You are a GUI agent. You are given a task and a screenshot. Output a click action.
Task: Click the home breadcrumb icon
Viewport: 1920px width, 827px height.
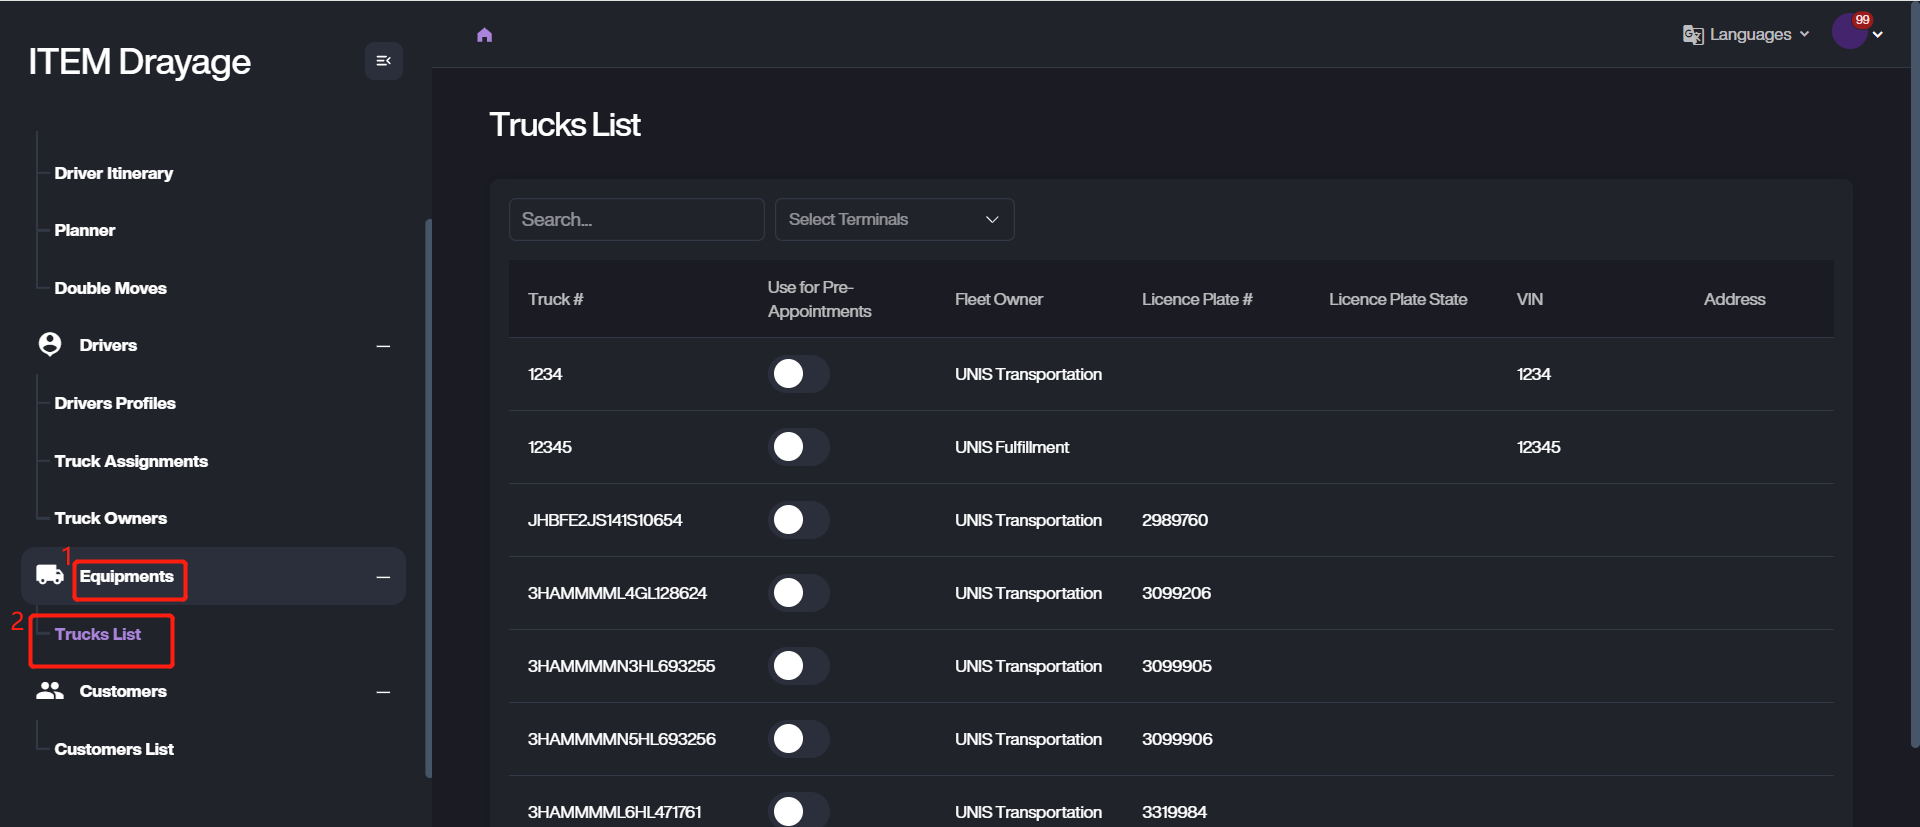click(x=485, y=35)
